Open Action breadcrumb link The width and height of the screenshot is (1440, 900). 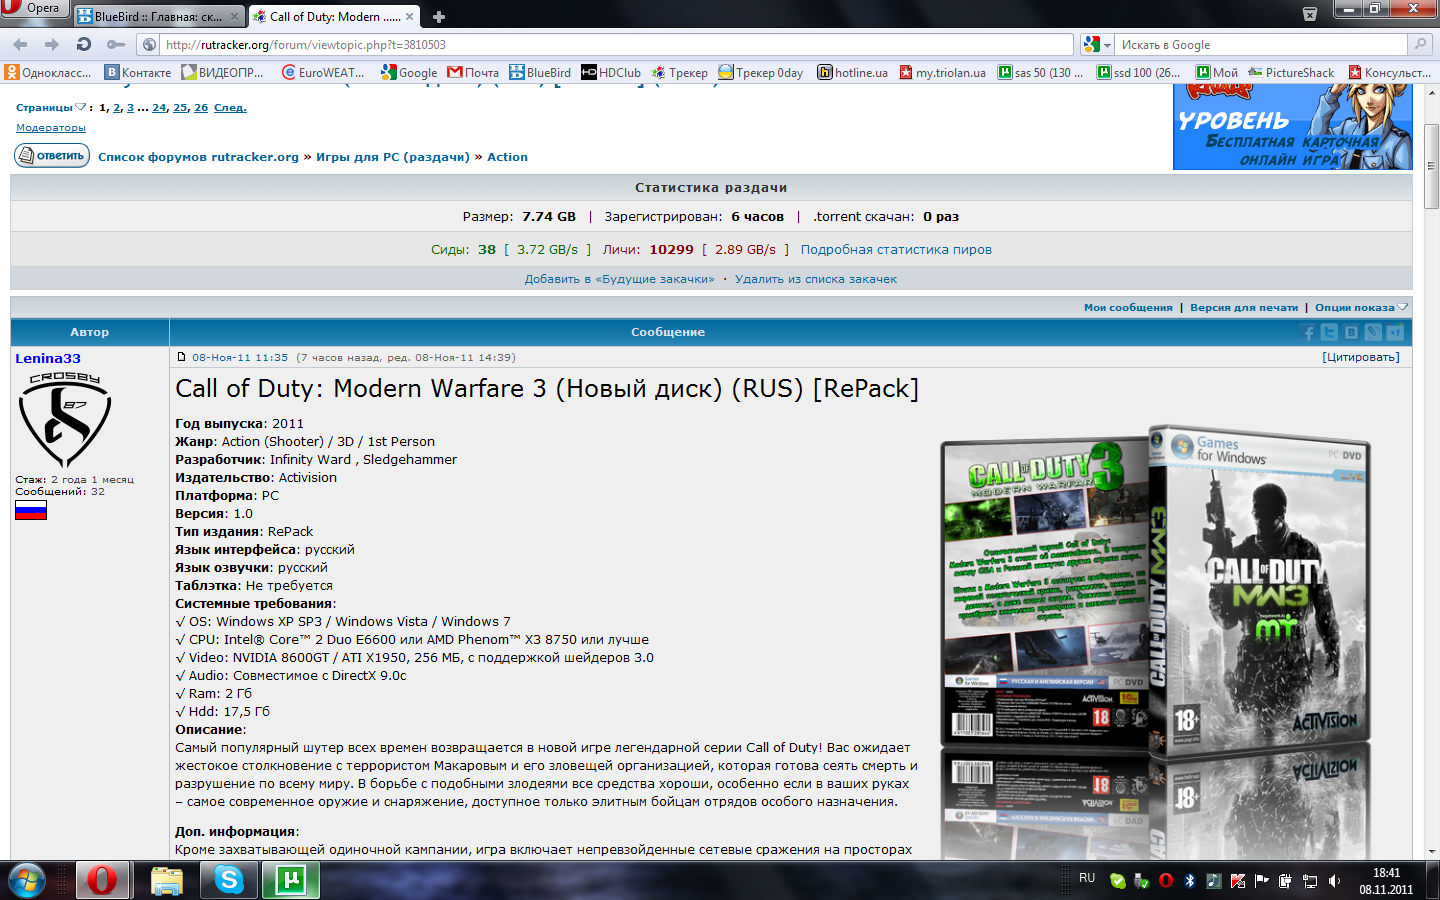pyautogui.click(x=507, y=157)
